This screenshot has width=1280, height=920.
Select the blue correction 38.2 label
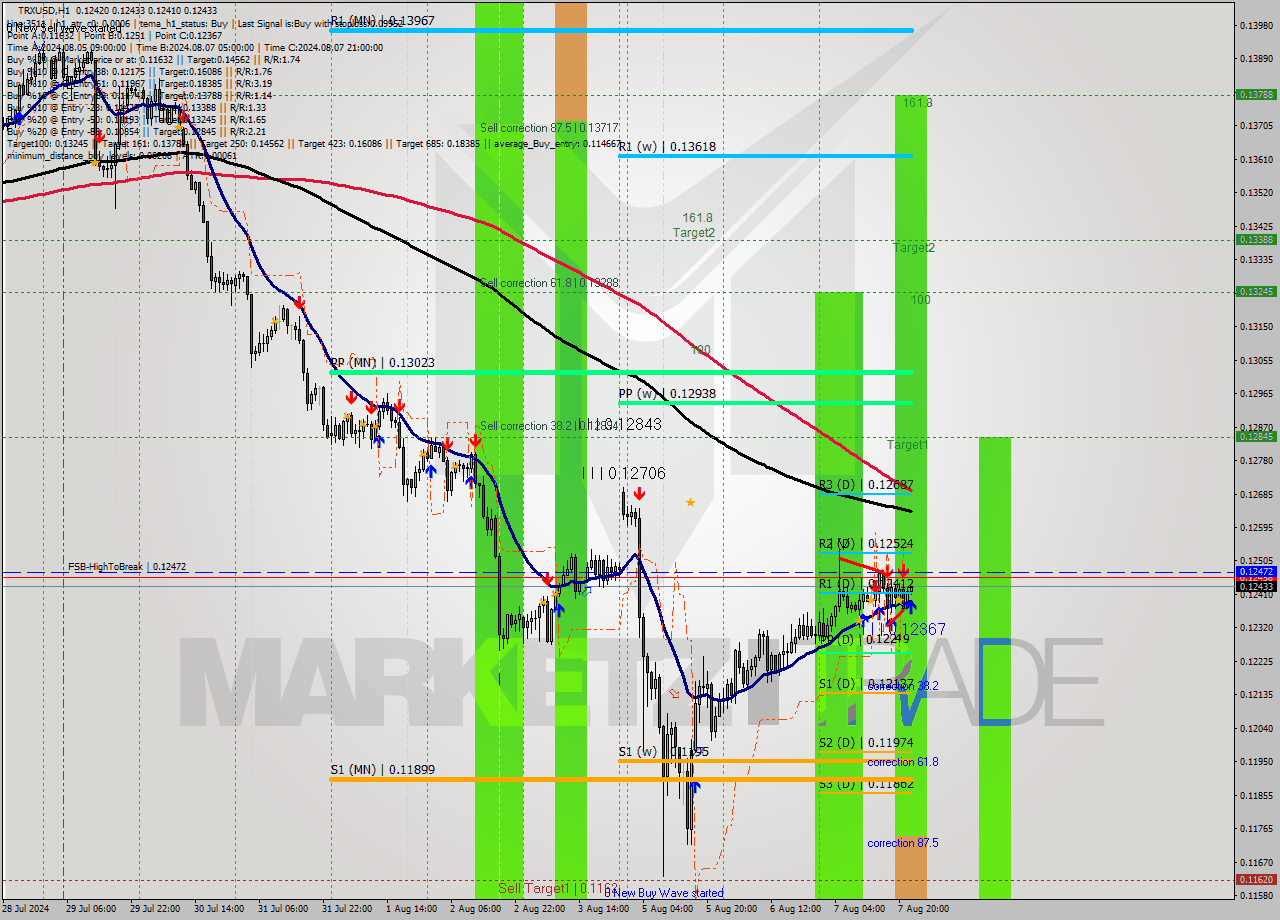(x=903, y=686)
